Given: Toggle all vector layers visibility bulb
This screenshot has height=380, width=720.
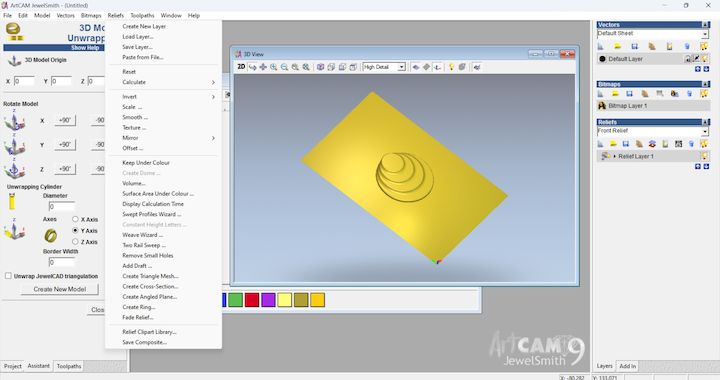Looking at the screenshot, I should tap(704, 46).
